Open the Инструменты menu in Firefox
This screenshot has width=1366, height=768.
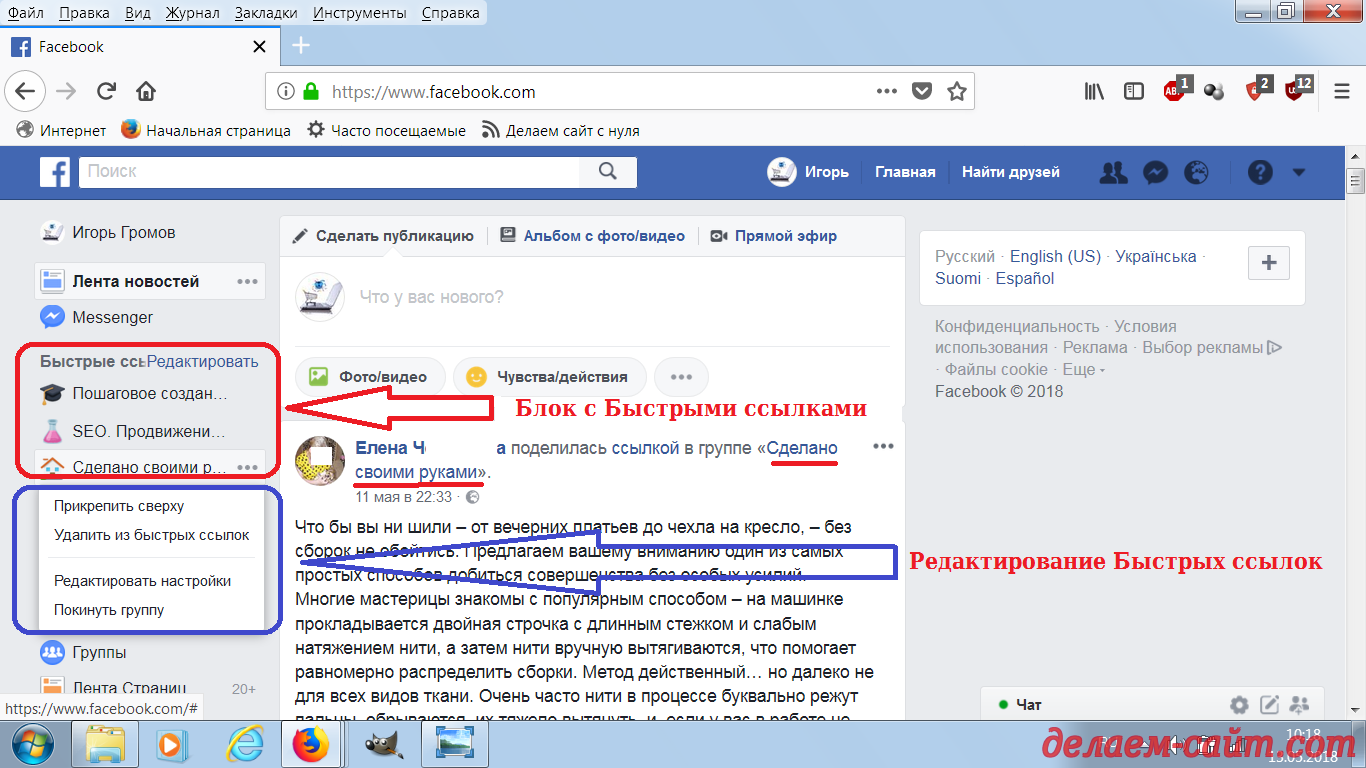358,12
